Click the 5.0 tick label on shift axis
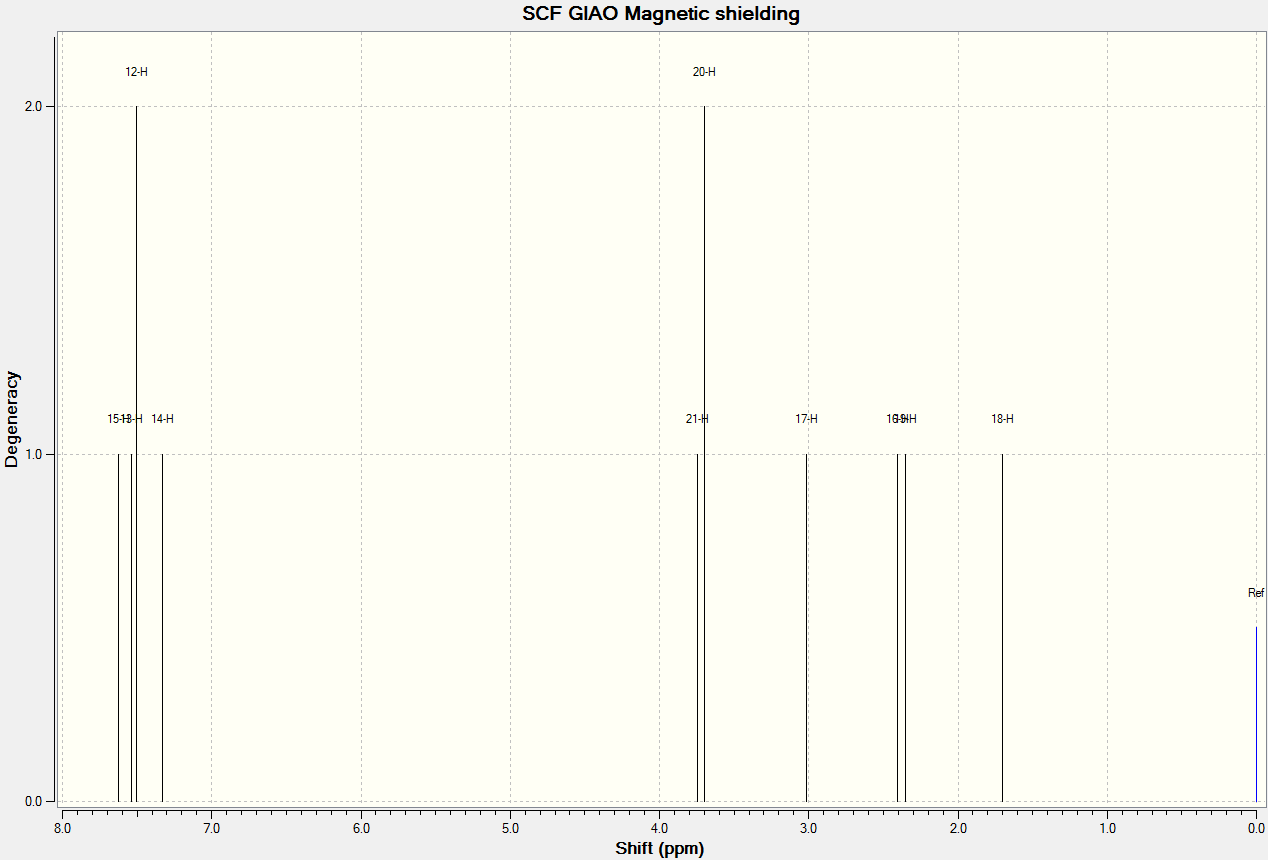 point(510,829)
